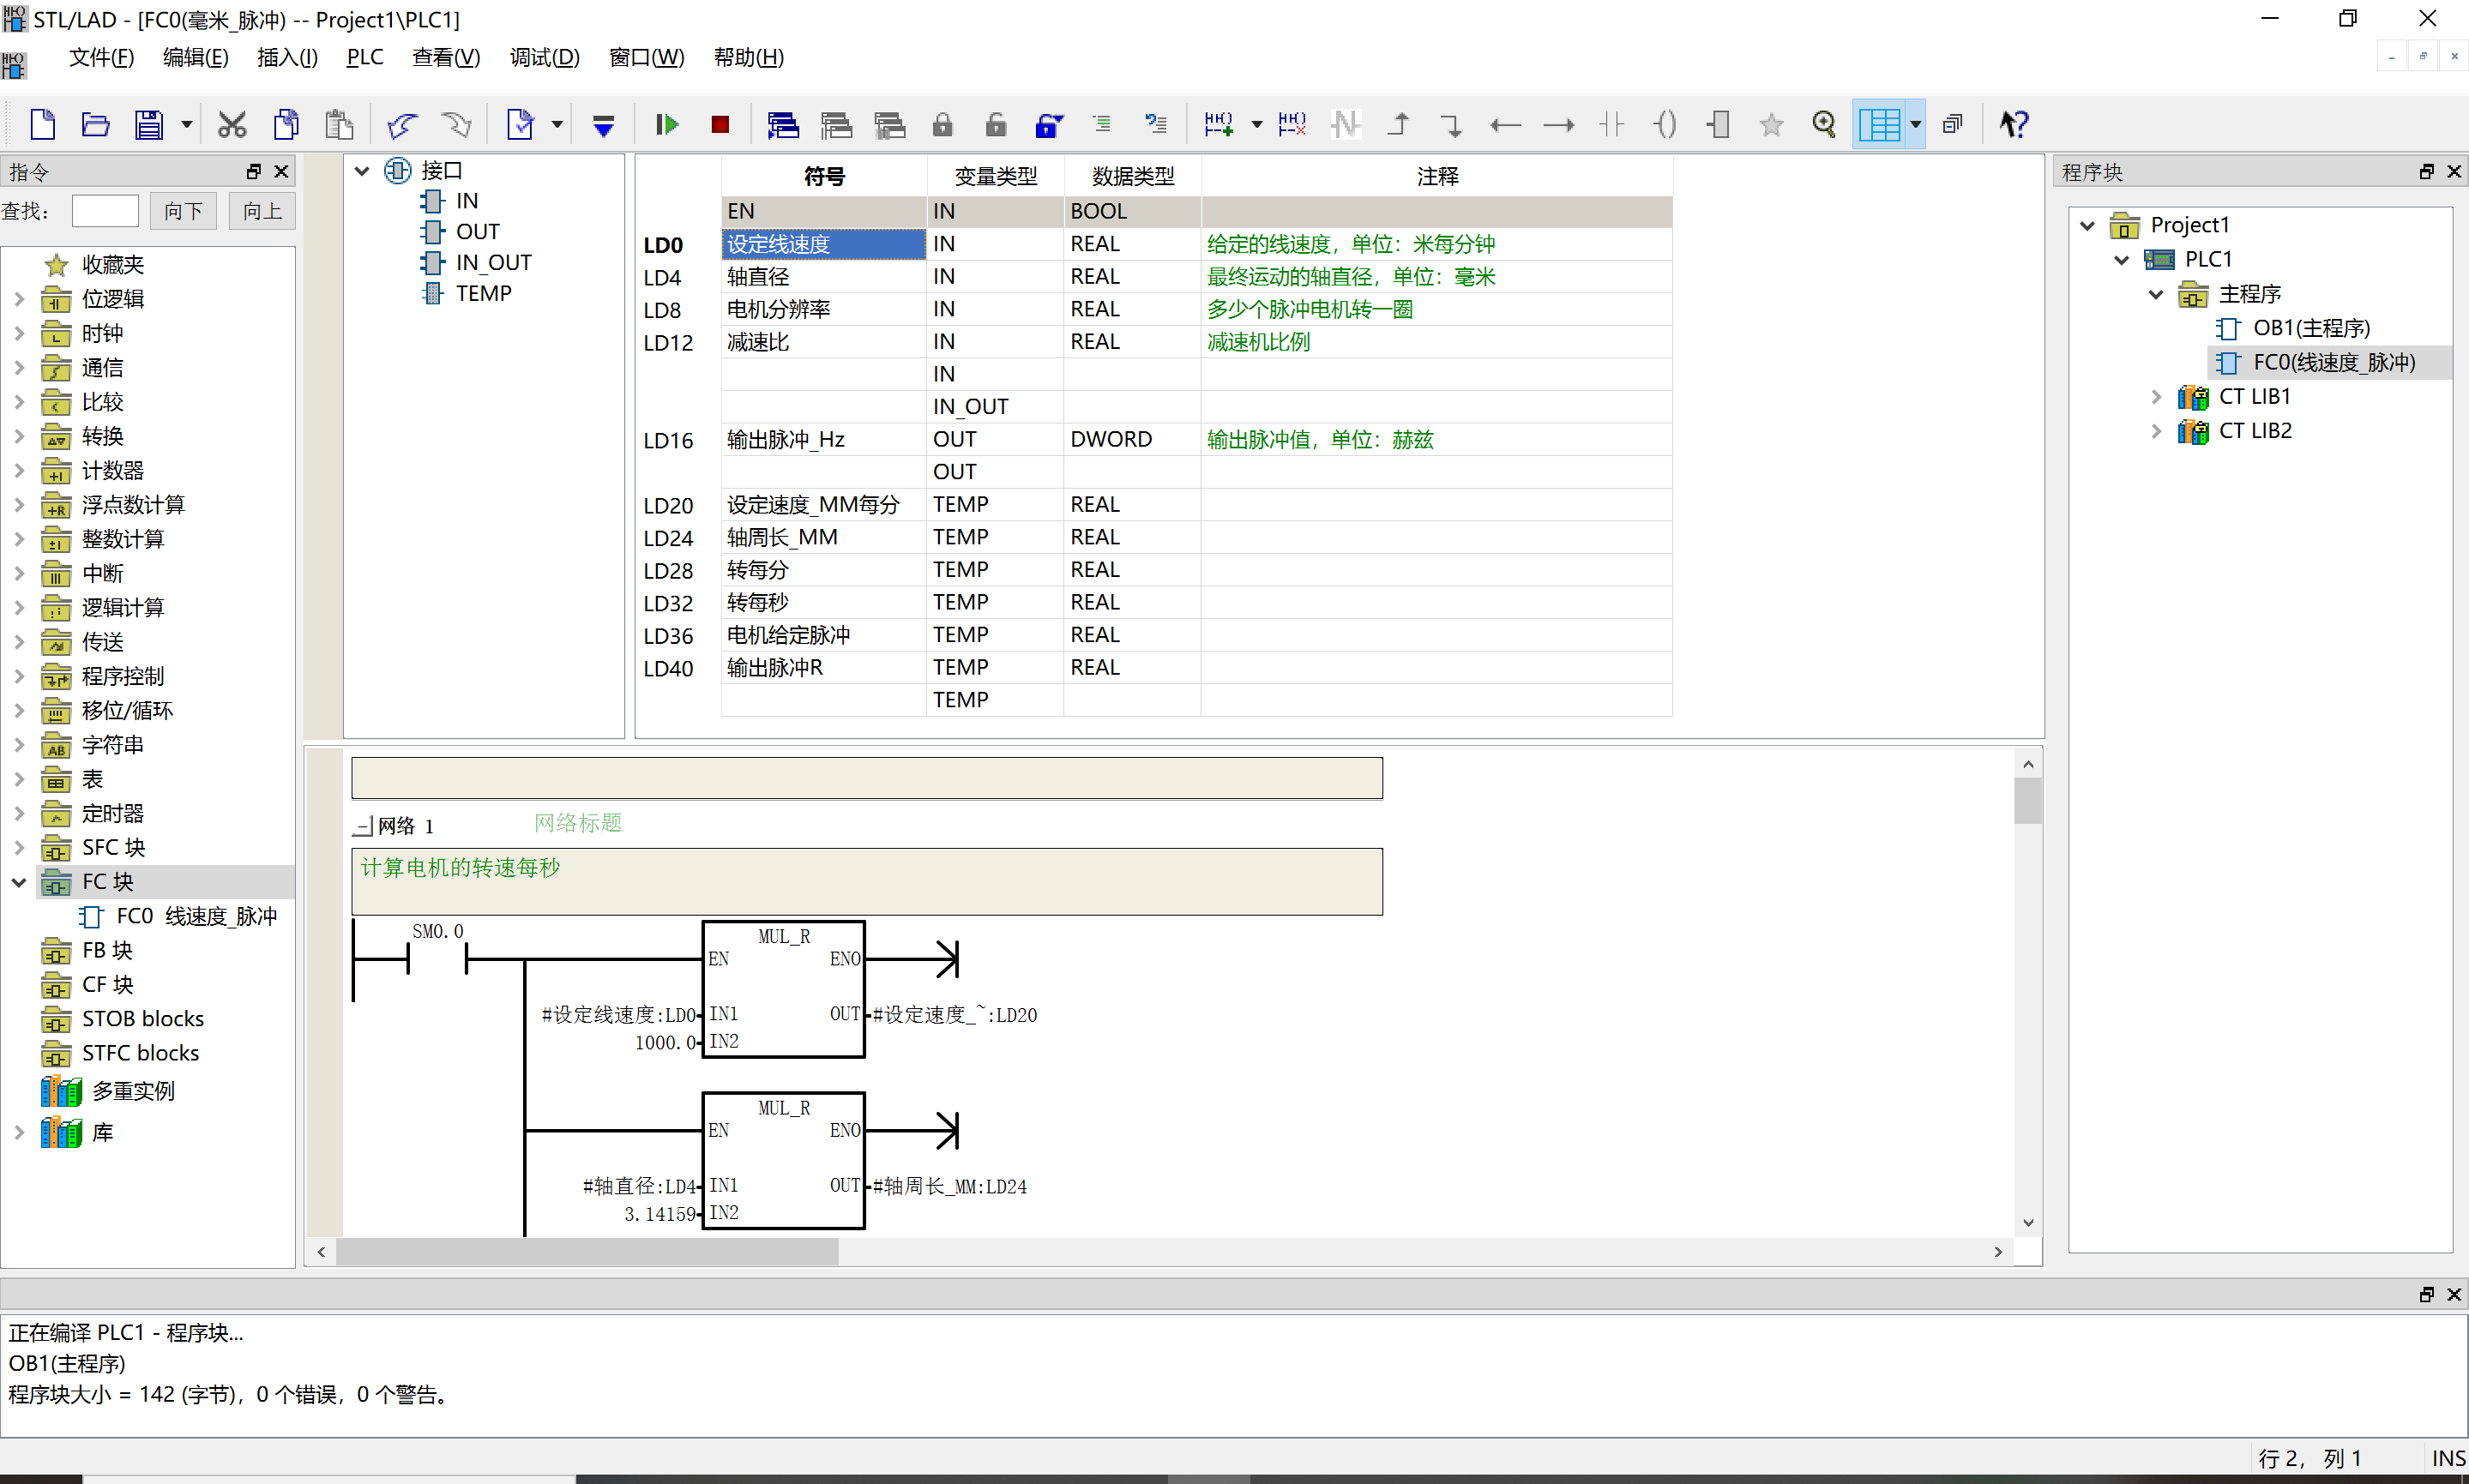The image size is (2469, 1484).
Task: Click the open padlock unlock icon
Action: (995, 124)
